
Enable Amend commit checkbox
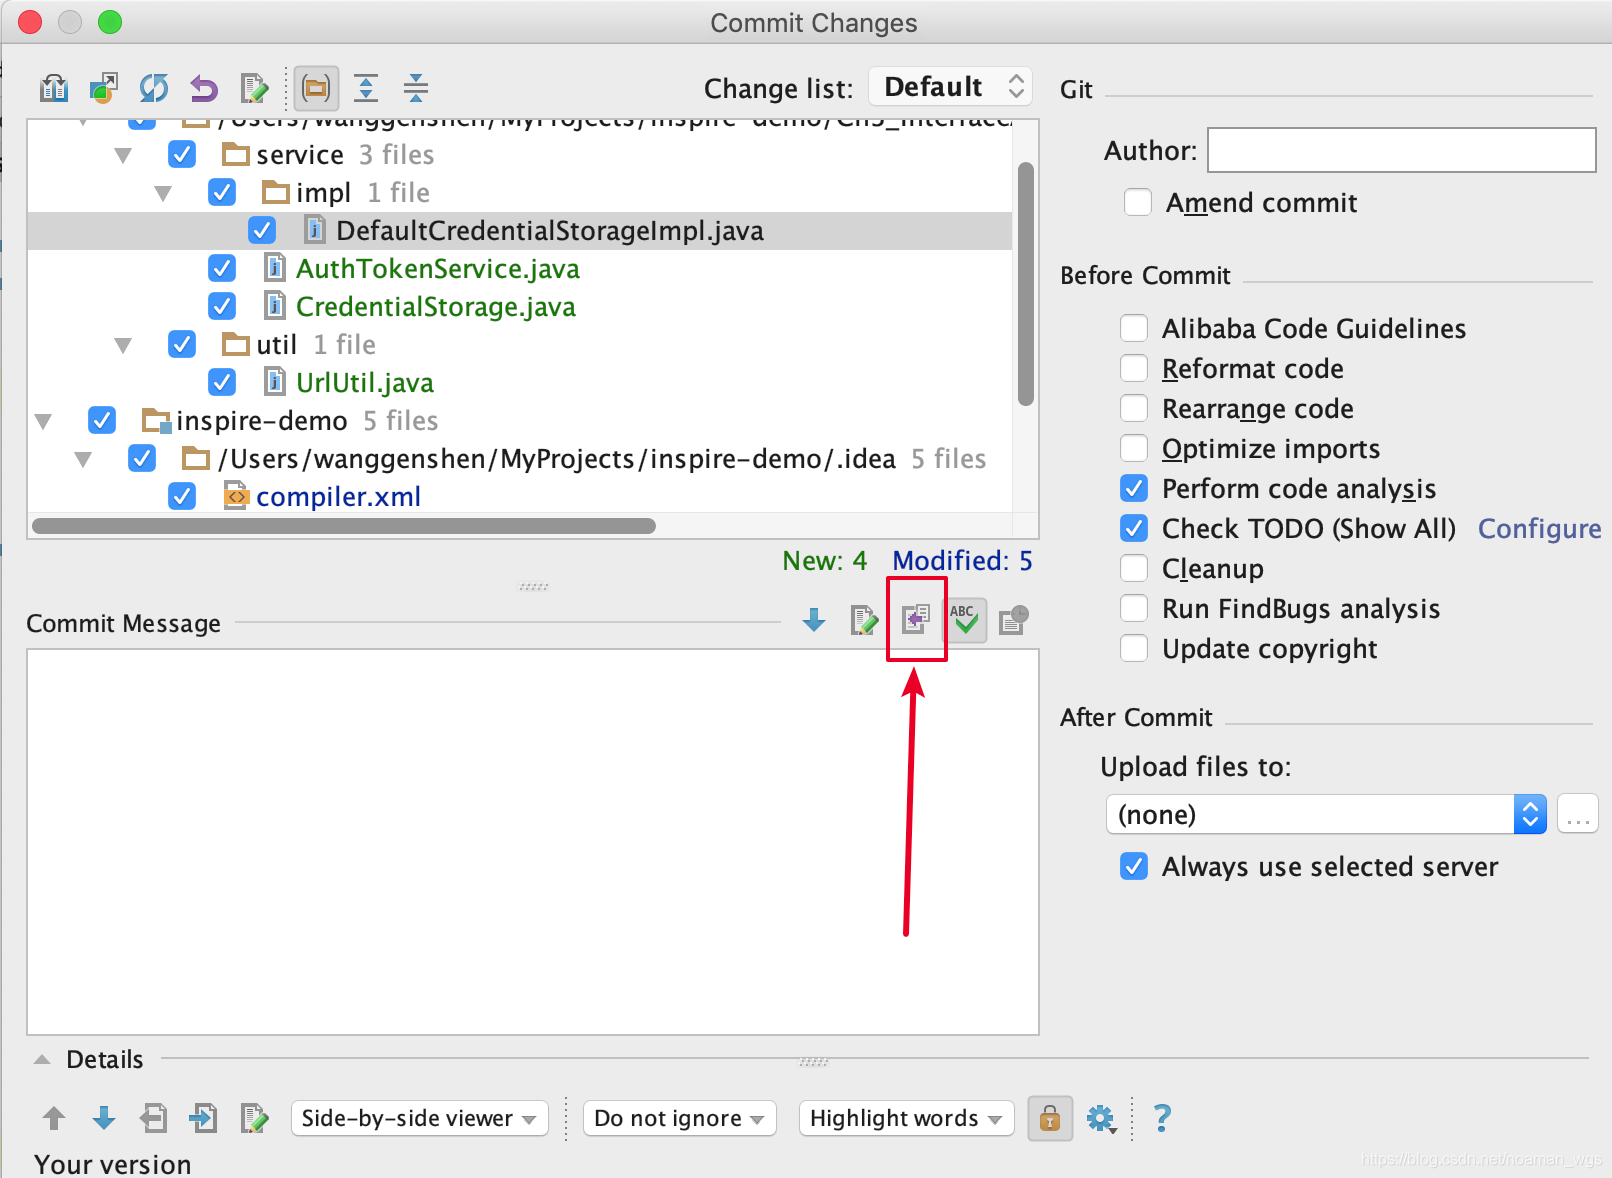coord(1138,202)
